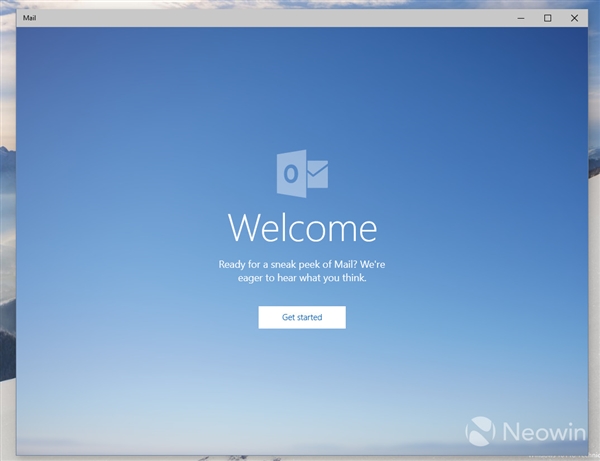The width and height of the screenshot is (600, 461).
Task: Click the desktop wallpaper right of the window
Action: [593, 250]
